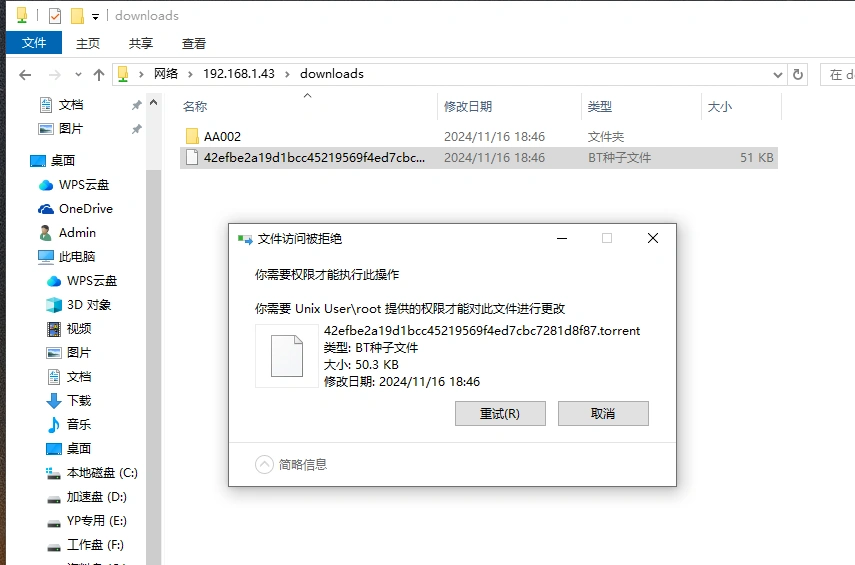Open the 3D 对象 folder
Screen dimensions: 855x565
click(88, 305)
